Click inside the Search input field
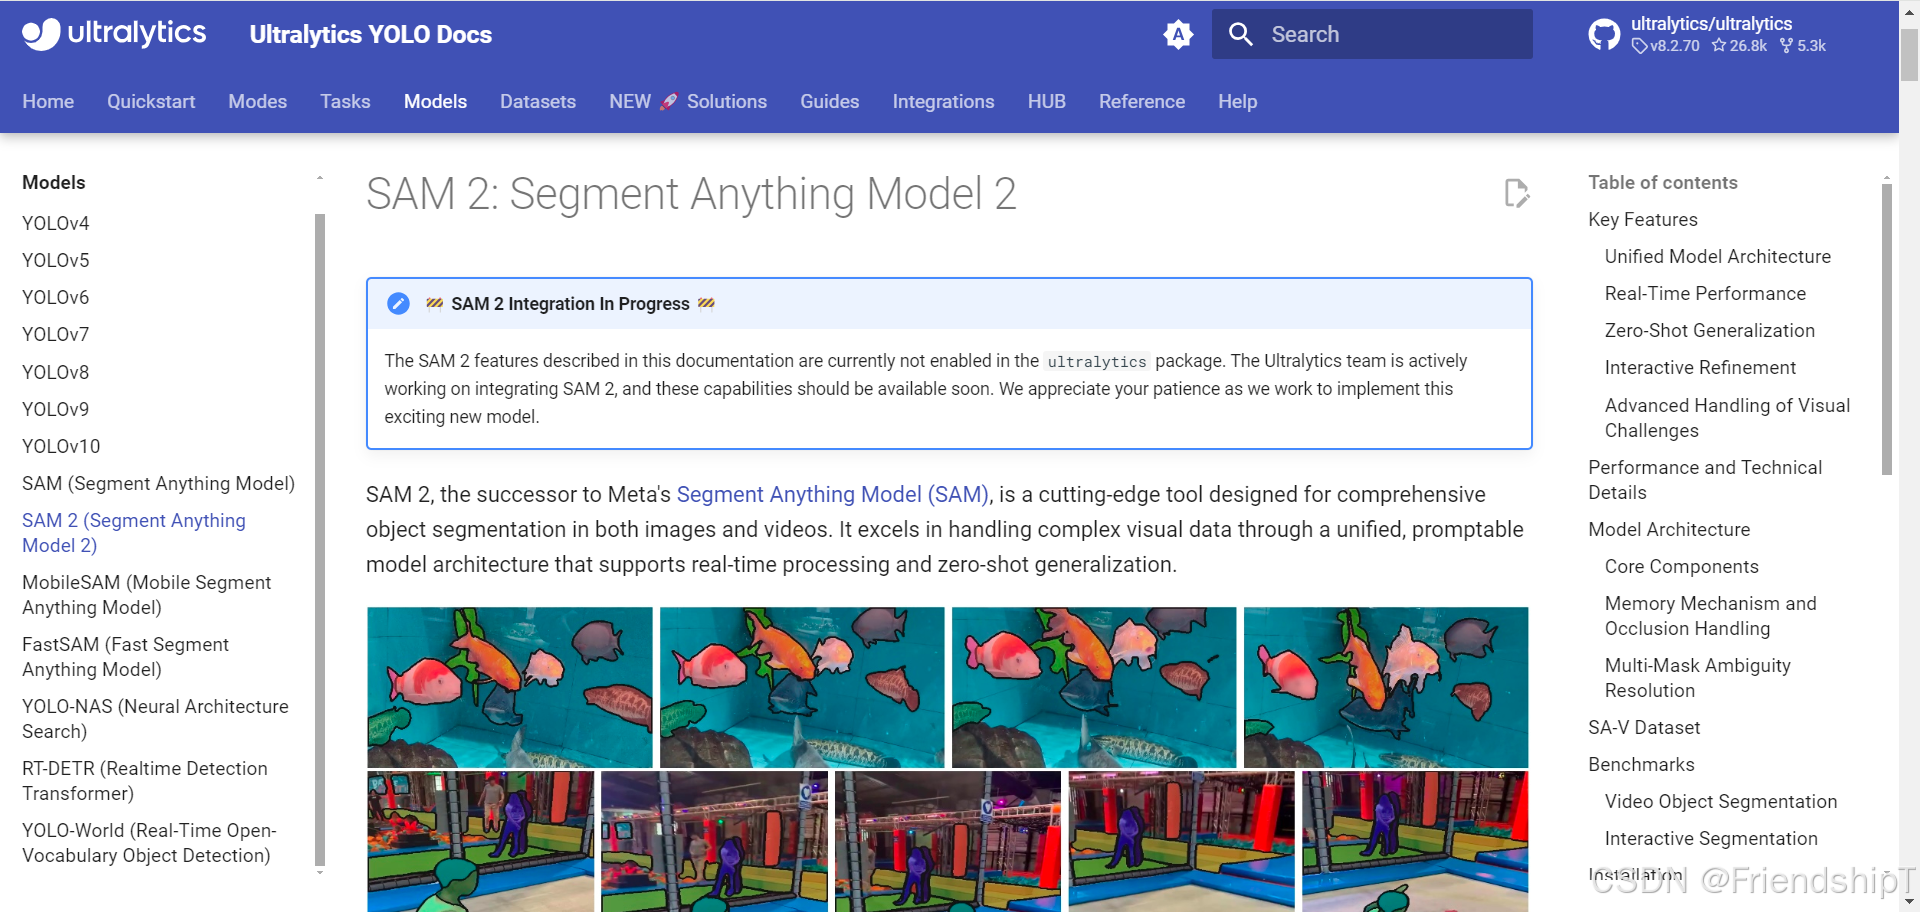The image size is (1920, 912). click(1380, 33)
